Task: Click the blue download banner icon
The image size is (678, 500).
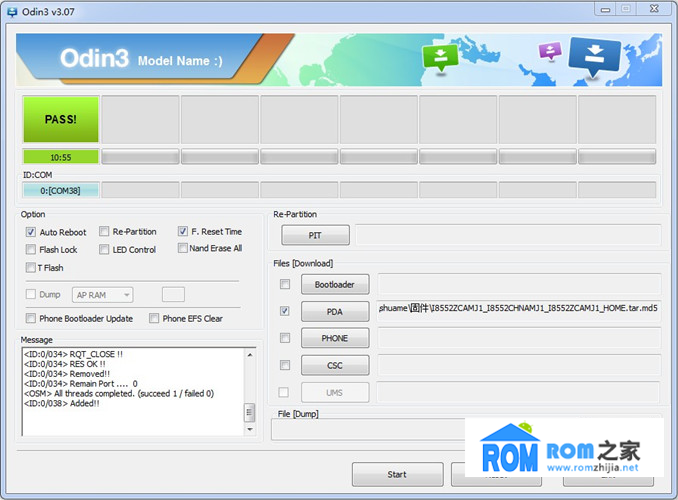Action: pos(595,56)
